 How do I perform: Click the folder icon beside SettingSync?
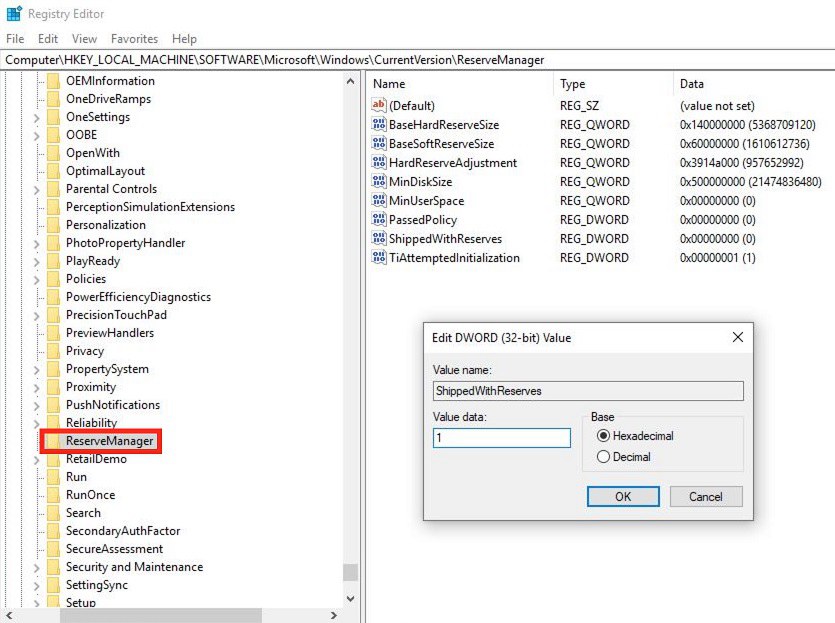coord(52,584)
